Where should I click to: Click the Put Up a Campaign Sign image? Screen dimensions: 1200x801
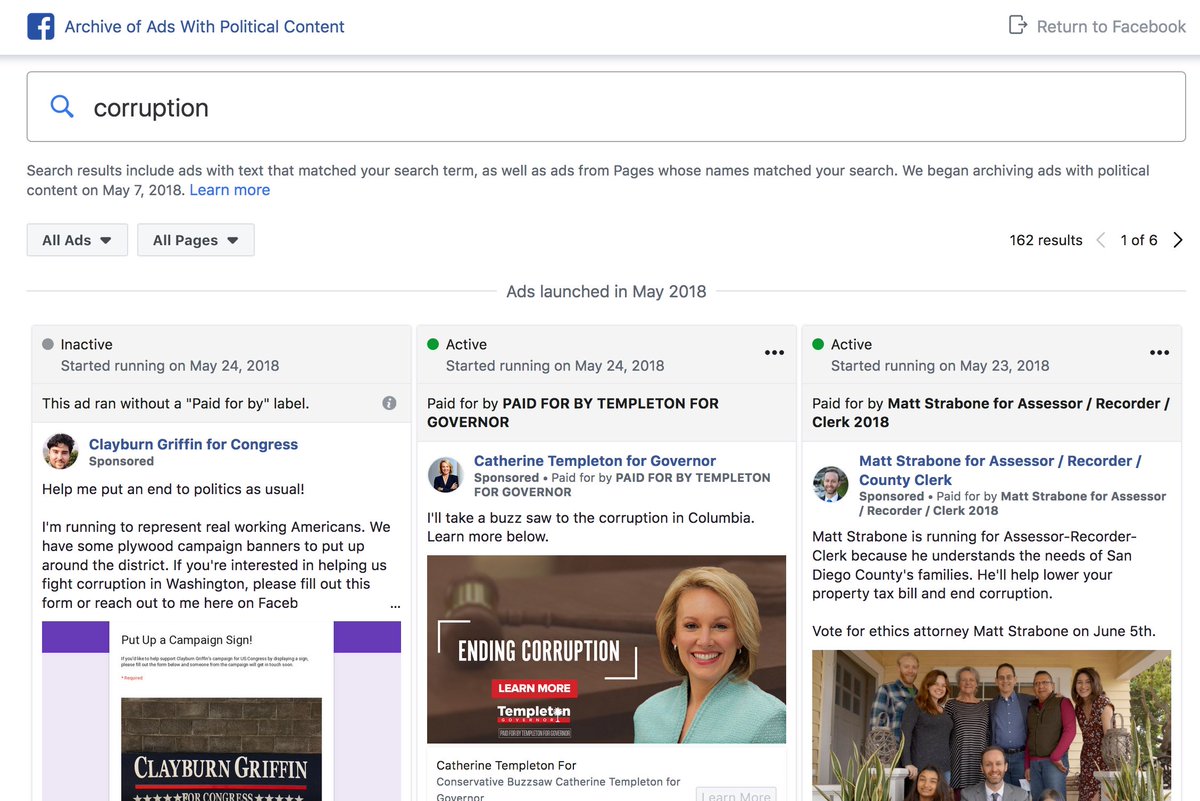point(221,711)
